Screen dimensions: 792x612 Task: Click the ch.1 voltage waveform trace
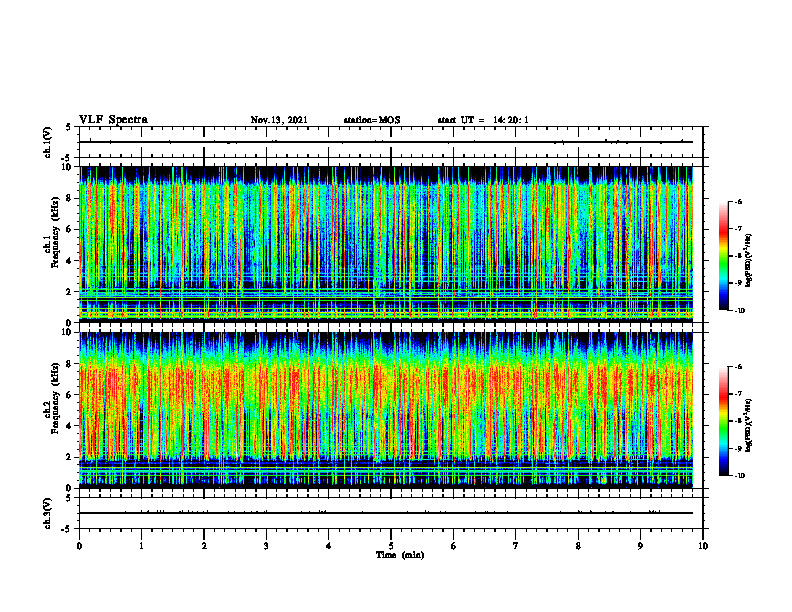coord(386,142)
